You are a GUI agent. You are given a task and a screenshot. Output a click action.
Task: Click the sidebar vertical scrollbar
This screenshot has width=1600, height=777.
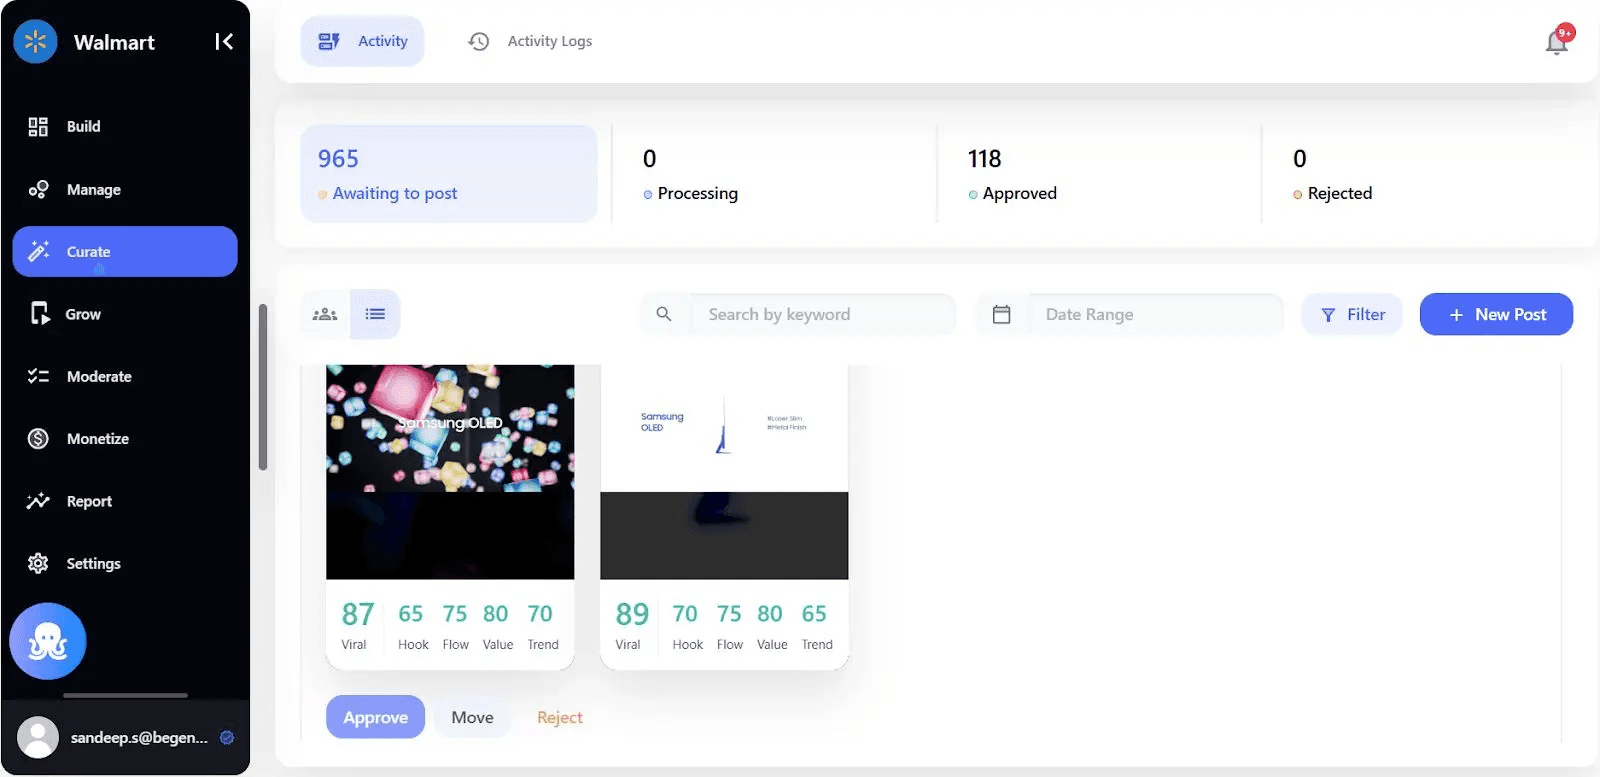coord(263,387)
